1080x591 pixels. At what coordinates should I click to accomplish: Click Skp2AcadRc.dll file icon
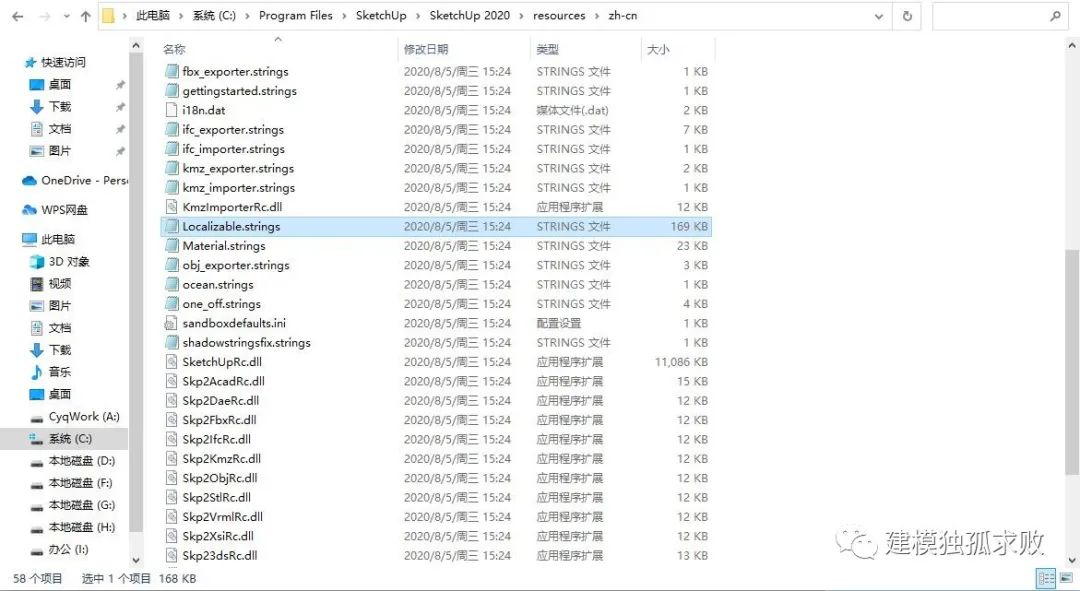[x=172, y=381]
